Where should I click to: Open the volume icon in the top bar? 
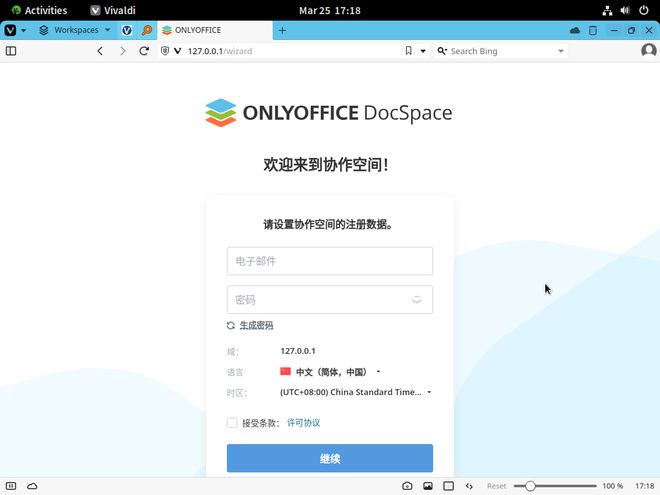pyautogui.click(x=625, y=11)
